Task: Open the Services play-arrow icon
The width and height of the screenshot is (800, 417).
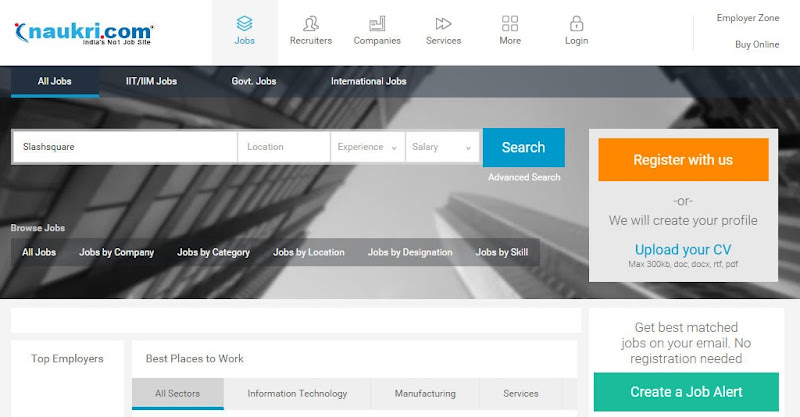Action: coord(443,23)
